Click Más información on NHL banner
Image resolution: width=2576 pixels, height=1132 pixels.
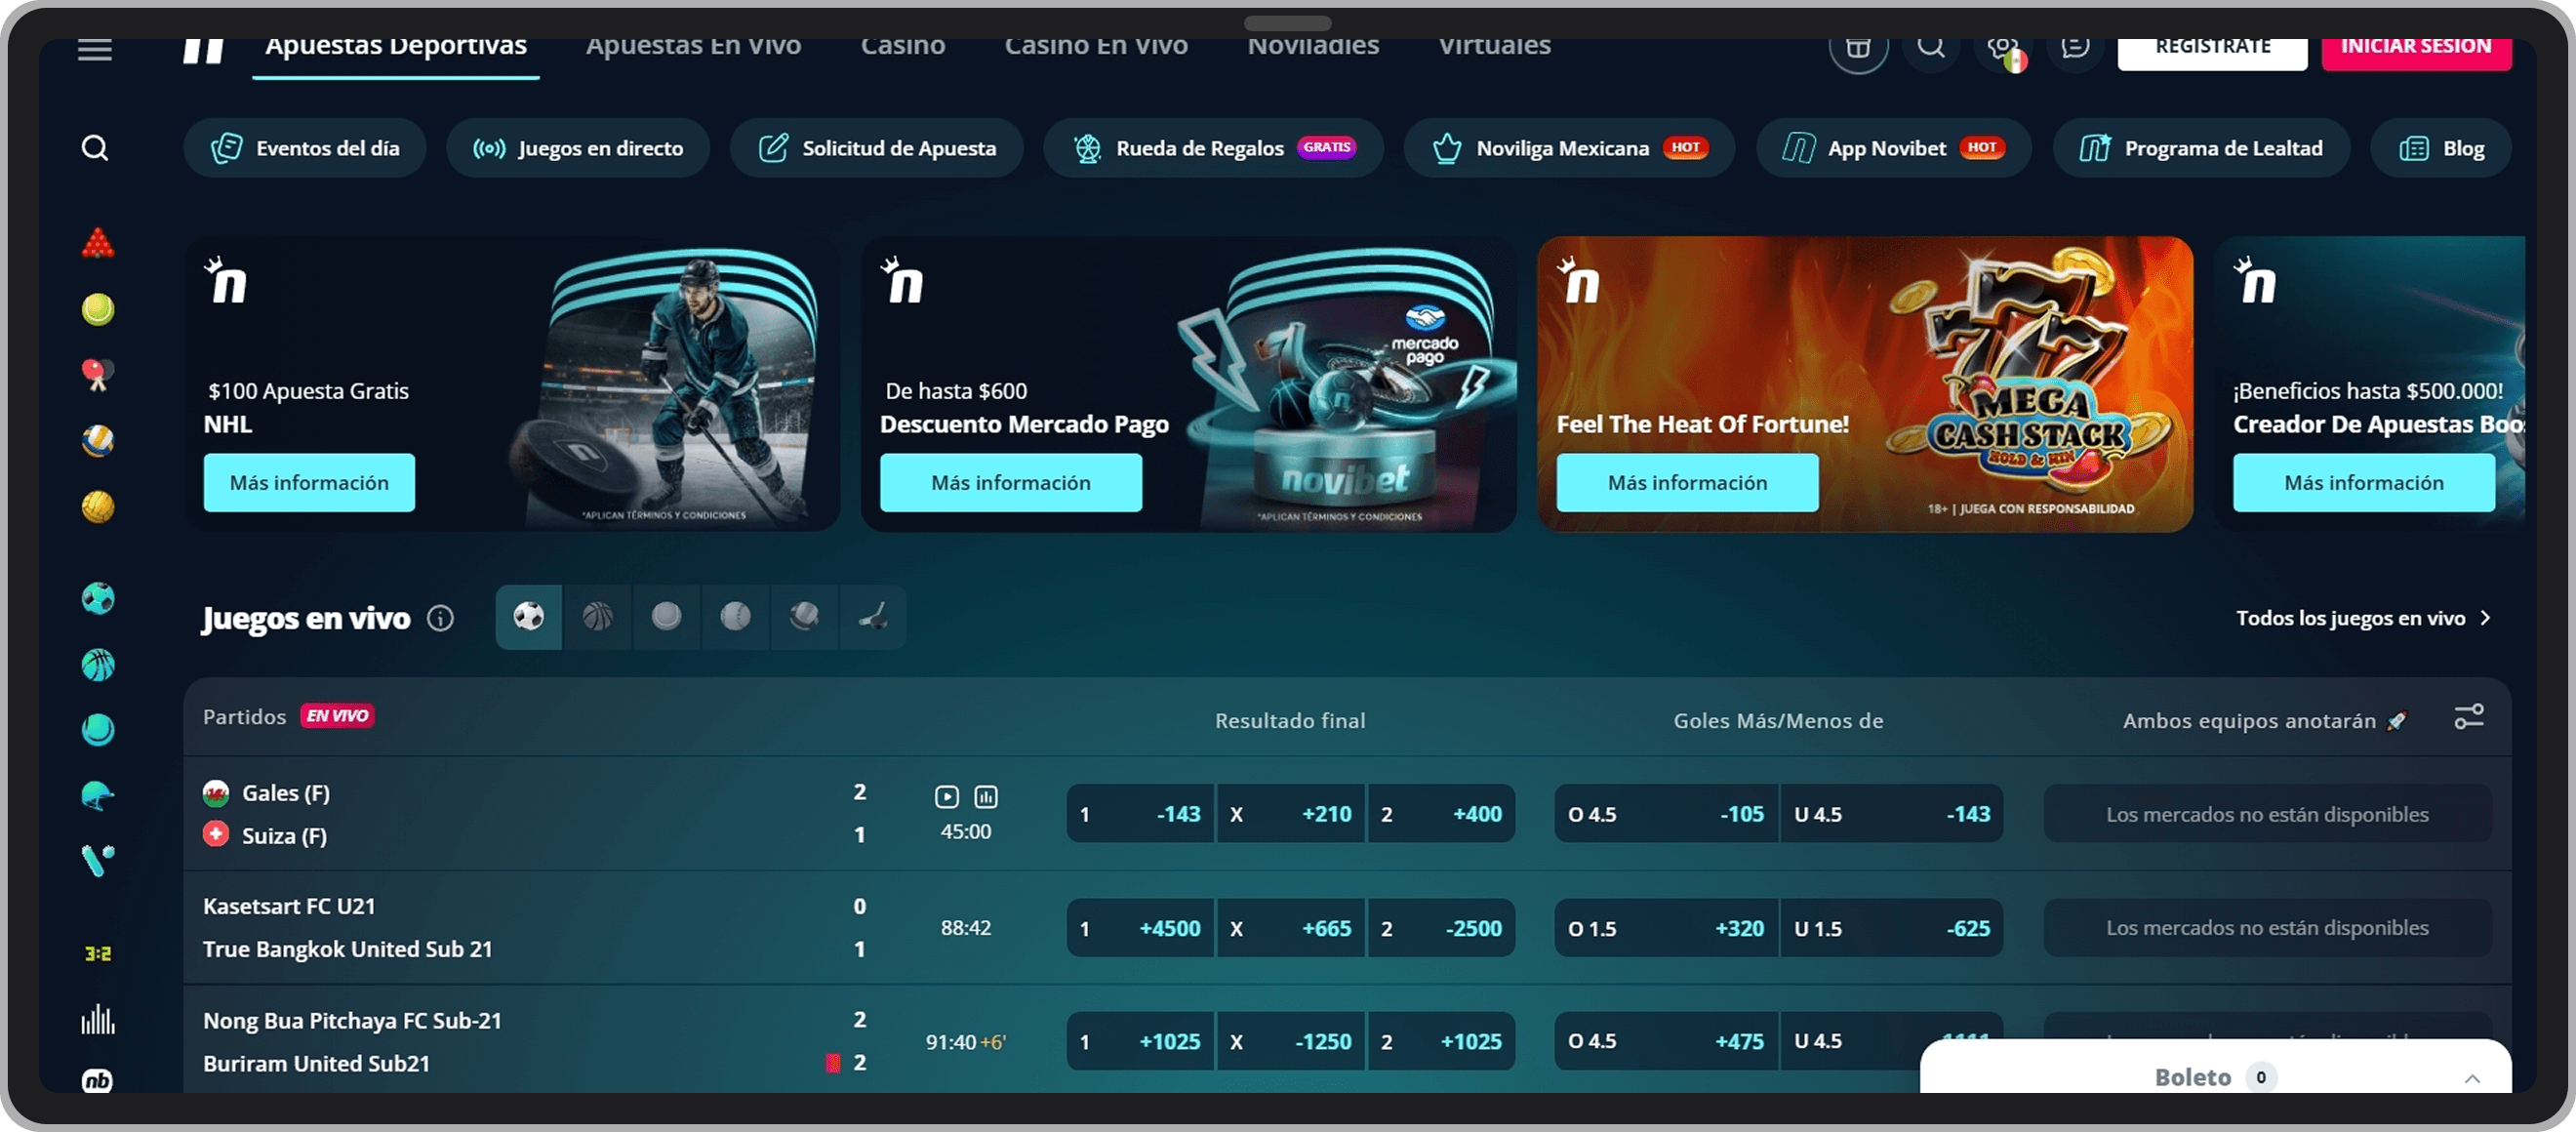pos(309,483)
